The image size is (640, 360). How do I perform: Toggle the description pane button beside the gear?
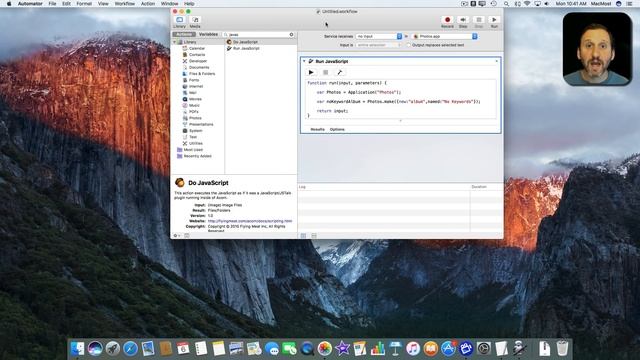click(187, 236)
